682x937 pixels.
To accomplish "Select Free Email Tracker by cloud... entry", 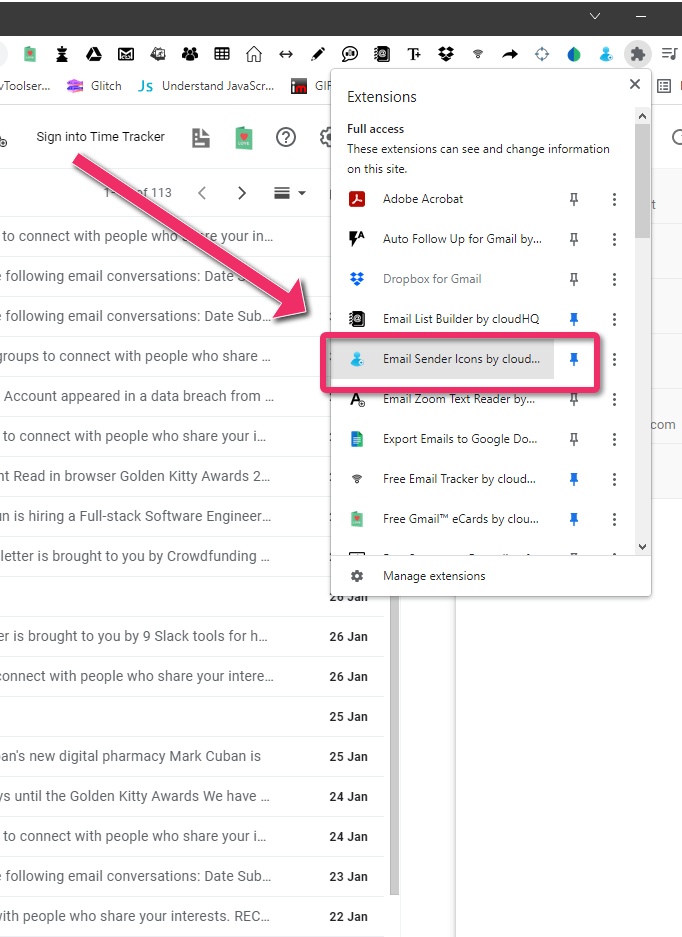I will 442,479.
